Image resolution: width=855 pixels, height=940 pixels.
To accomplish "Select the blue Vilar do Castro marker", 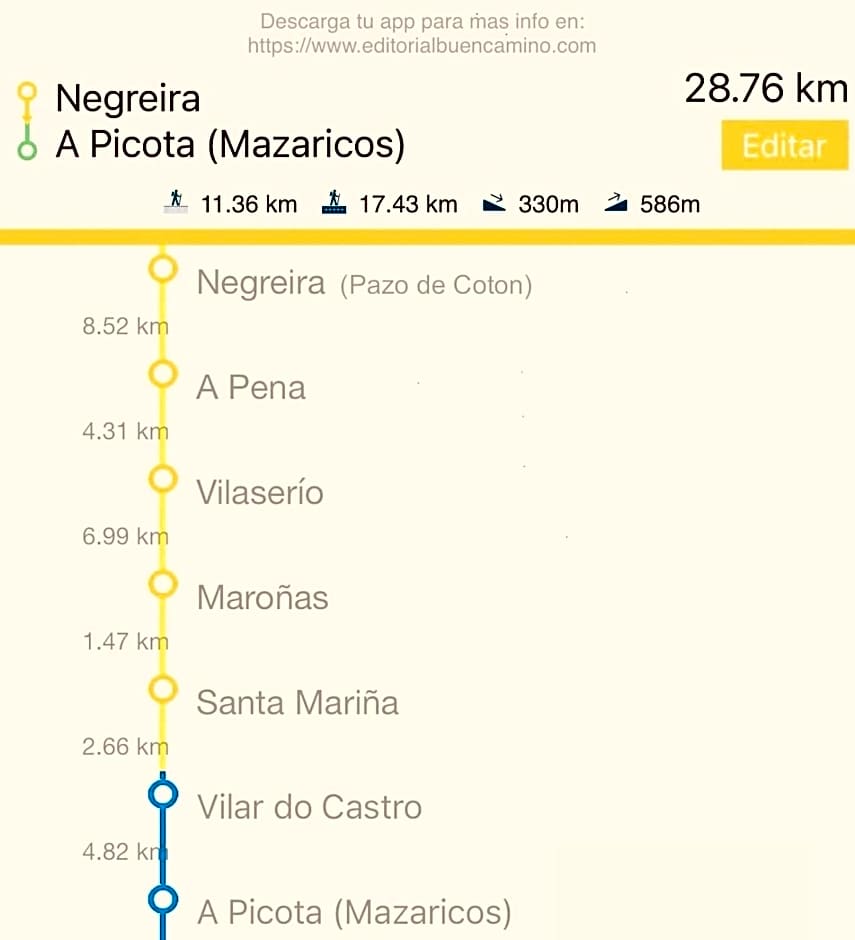I will (162, 794).
